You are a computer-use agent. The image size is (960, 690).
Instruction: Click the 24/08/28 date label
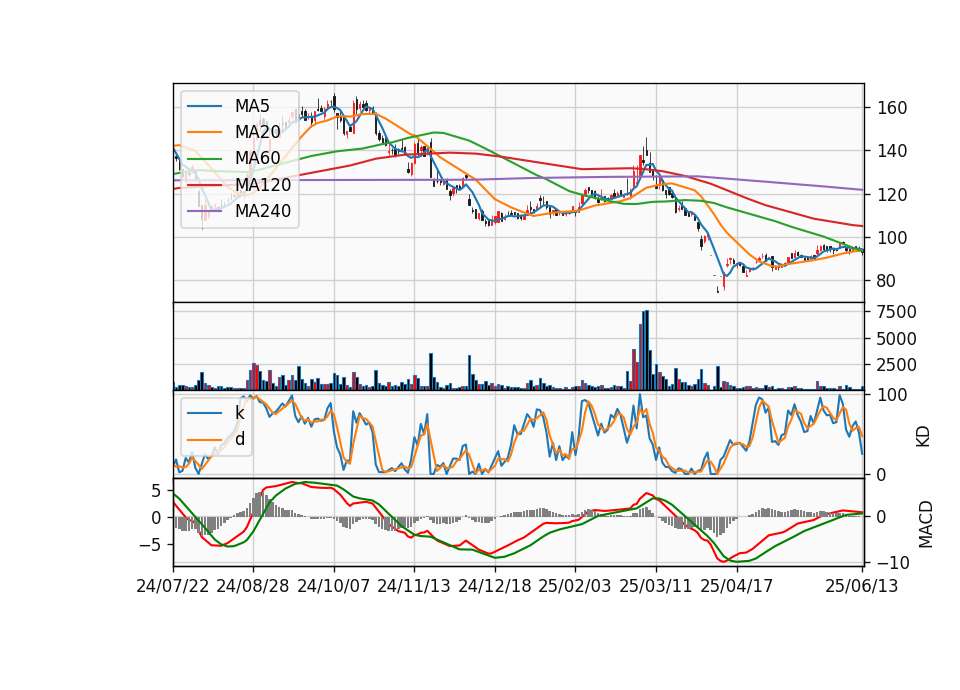(253, 586)
